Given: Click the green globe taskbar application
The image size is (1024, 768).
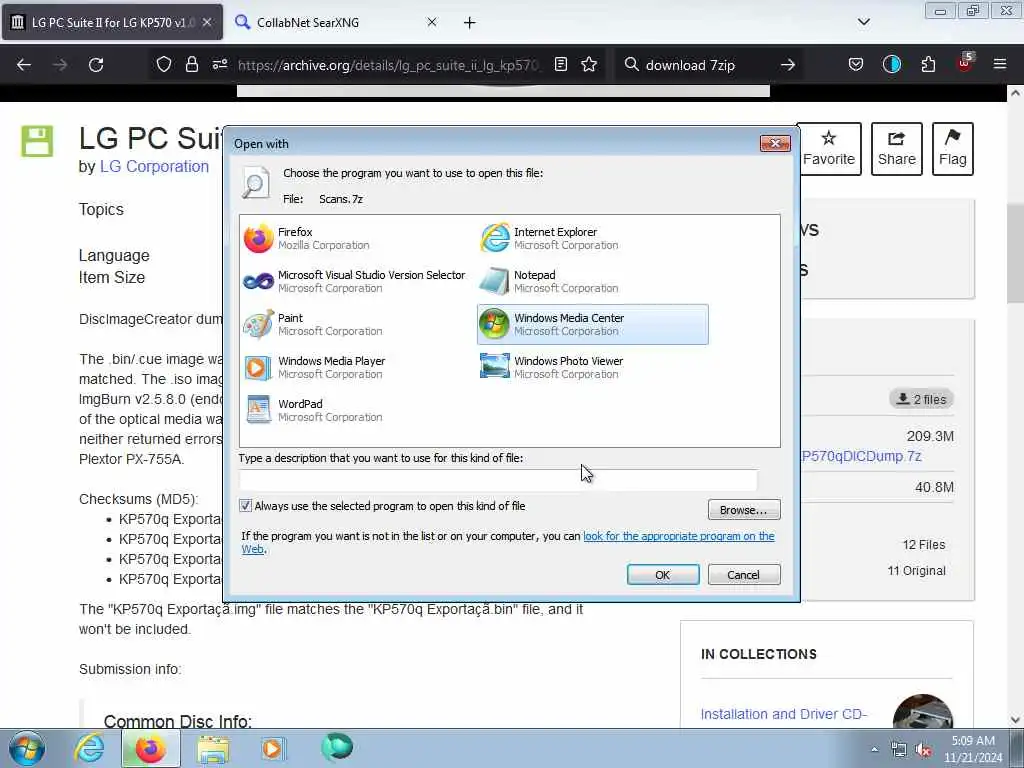Looking at the screenshot, I should pyautogui.click(x=337, y=748).
